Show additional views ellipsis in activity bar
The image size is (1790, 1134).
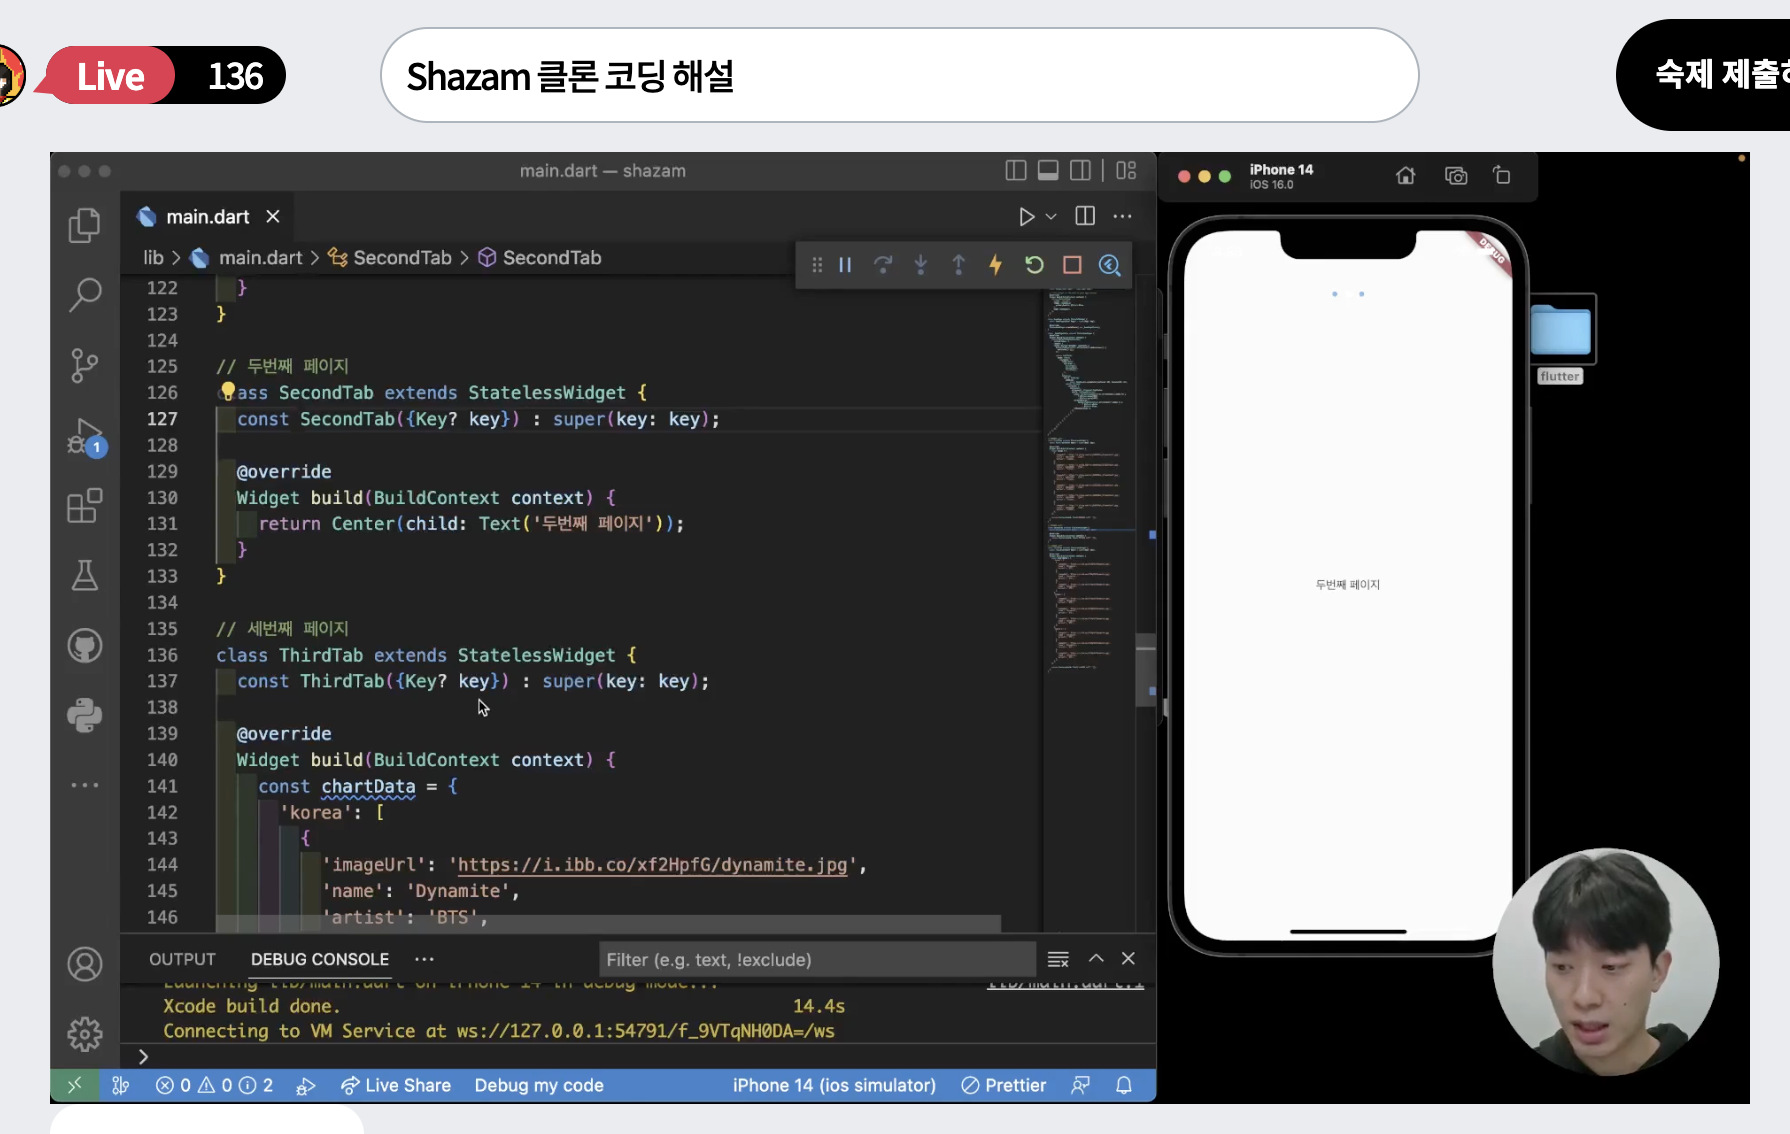[85, 785]
